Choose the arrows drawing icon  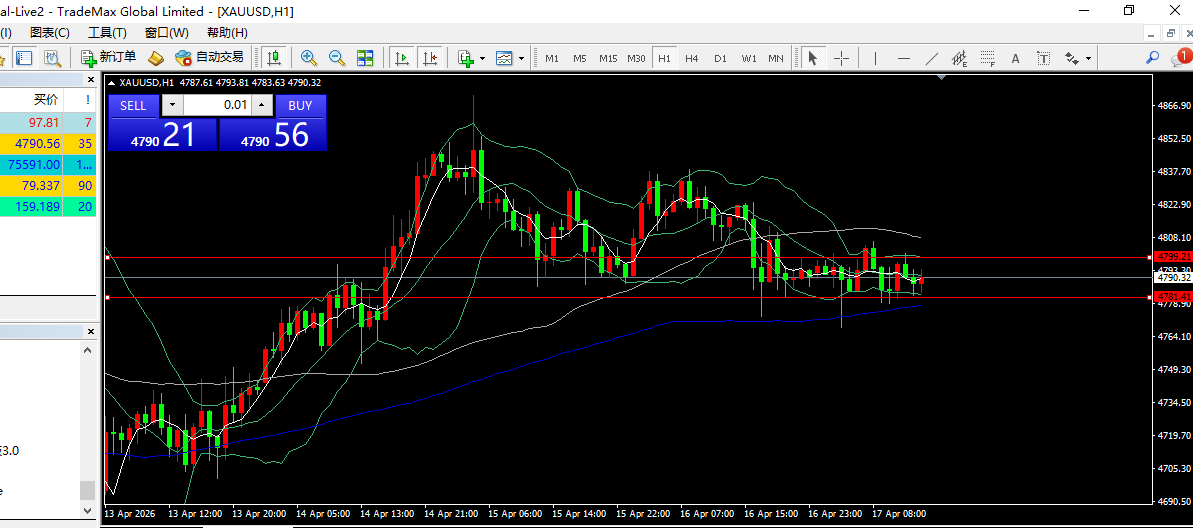tap(1072, 58)
